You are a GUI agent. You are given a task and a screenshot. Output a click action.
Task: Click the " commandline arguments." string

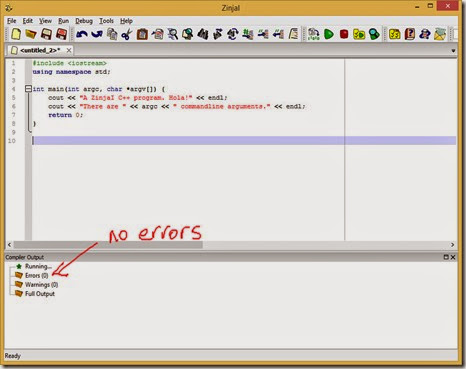222,106
